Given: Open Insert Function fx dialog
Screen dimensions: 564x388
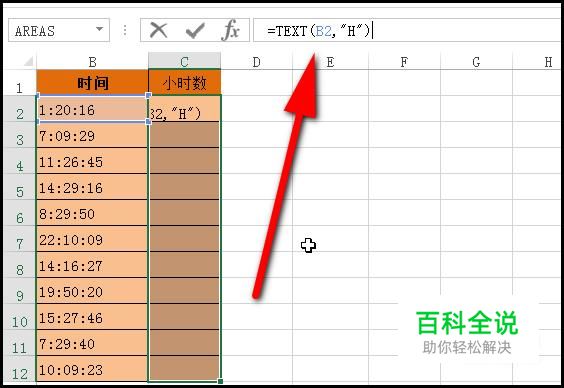Looking at the screenshot, I should coord(230,30).
